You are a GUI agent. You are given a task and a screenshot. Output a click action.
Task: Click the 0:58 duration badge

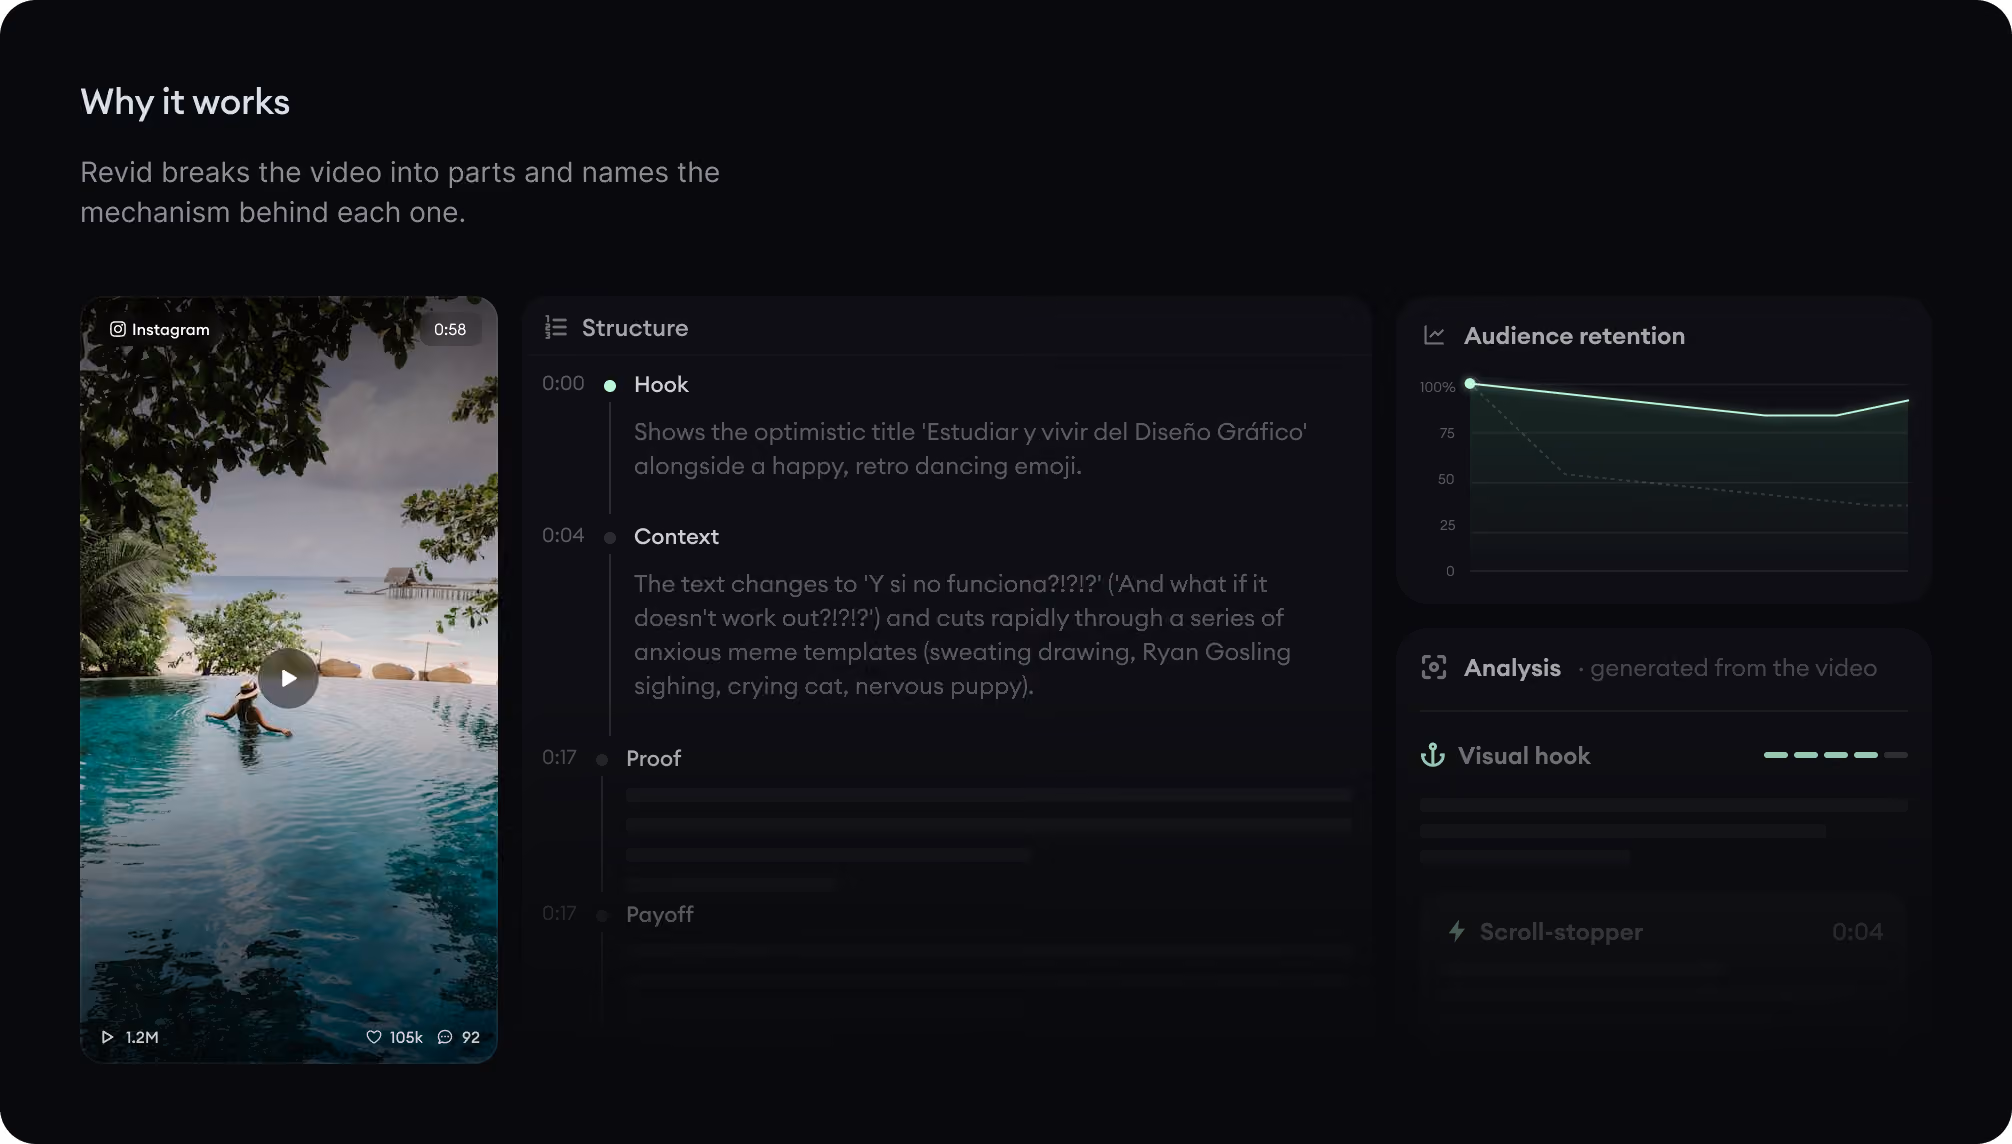450,329
